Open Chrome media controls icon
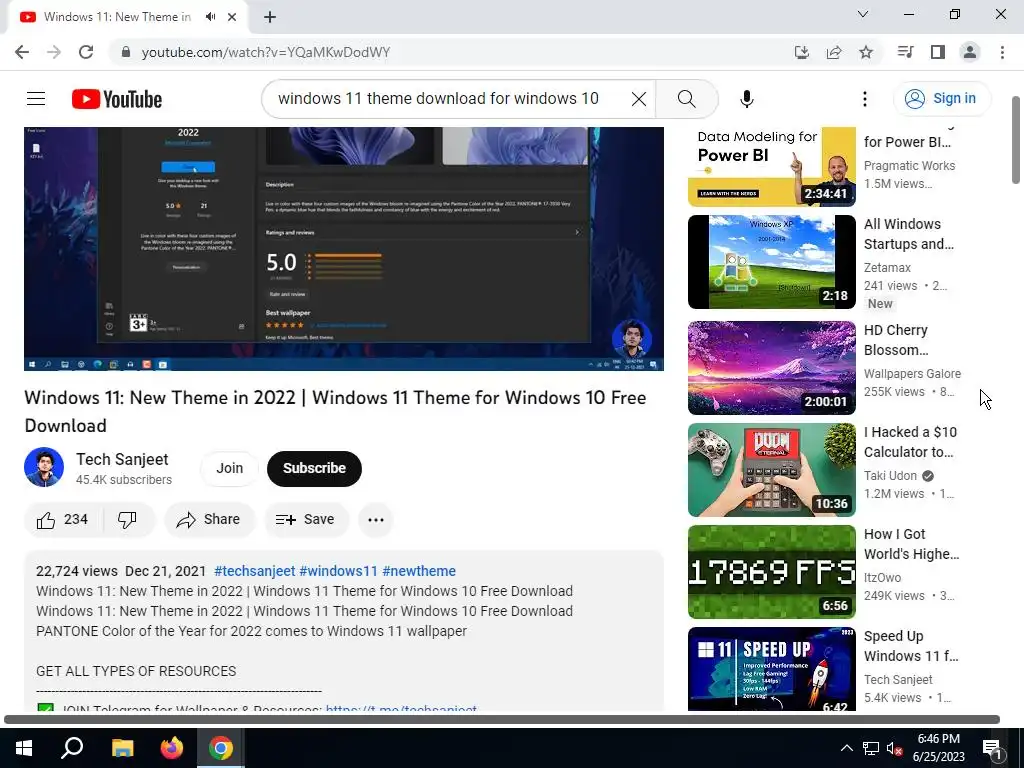Screen dimensions: 1024x768 pos(905,52)
